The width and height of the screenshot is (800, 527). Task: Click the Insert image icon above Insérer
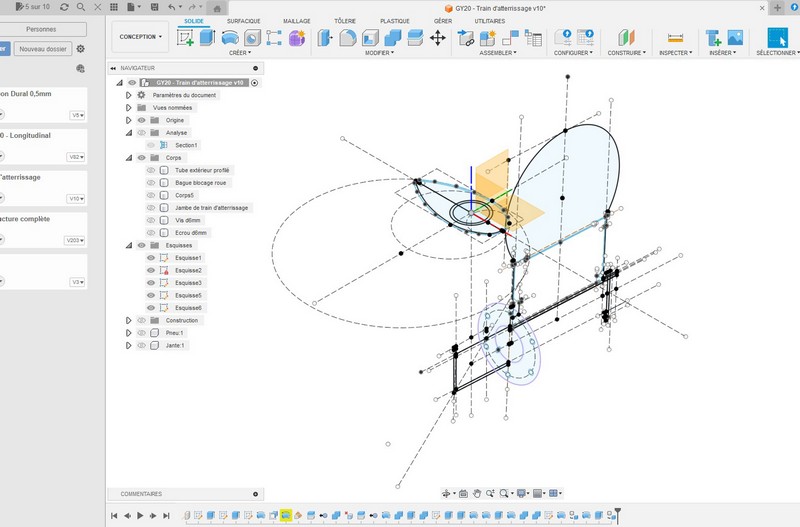pyautogui.click(x=735, y=38)
